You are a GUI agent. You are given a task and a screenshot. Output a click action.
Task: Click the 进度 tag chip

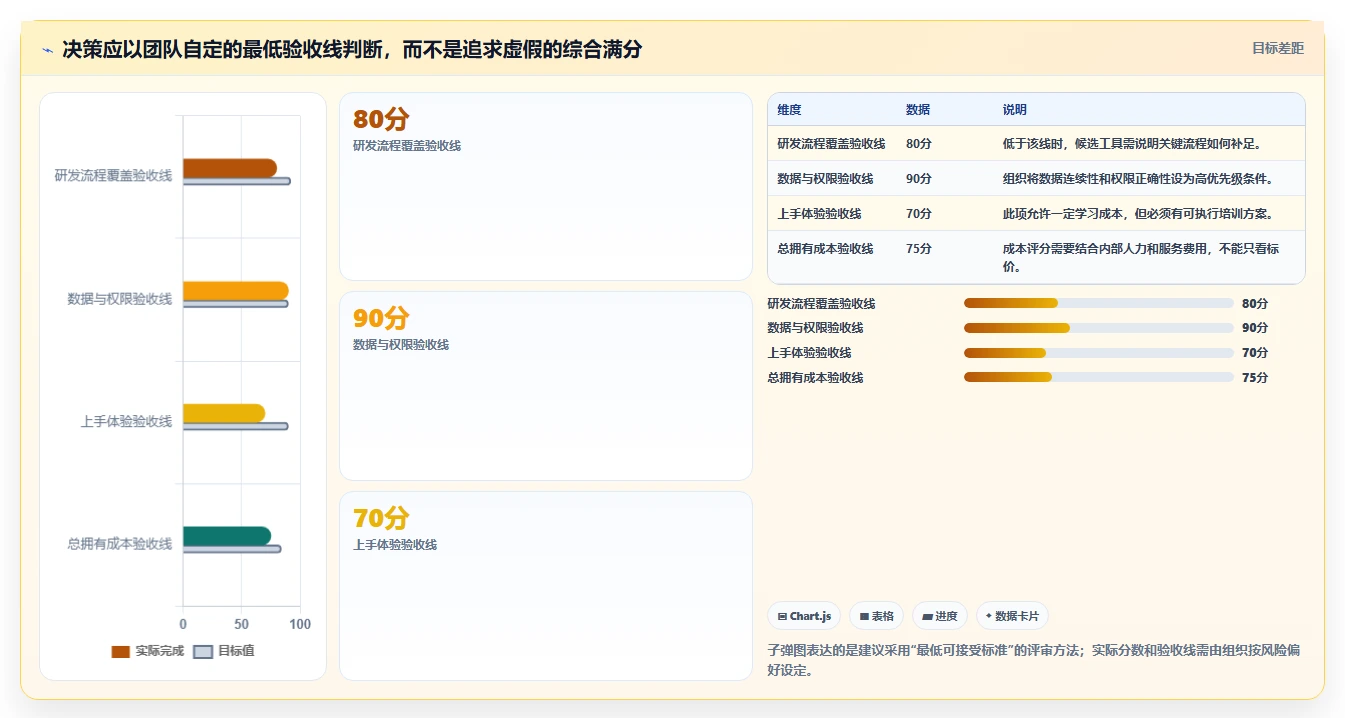click(x=940, y=616)
